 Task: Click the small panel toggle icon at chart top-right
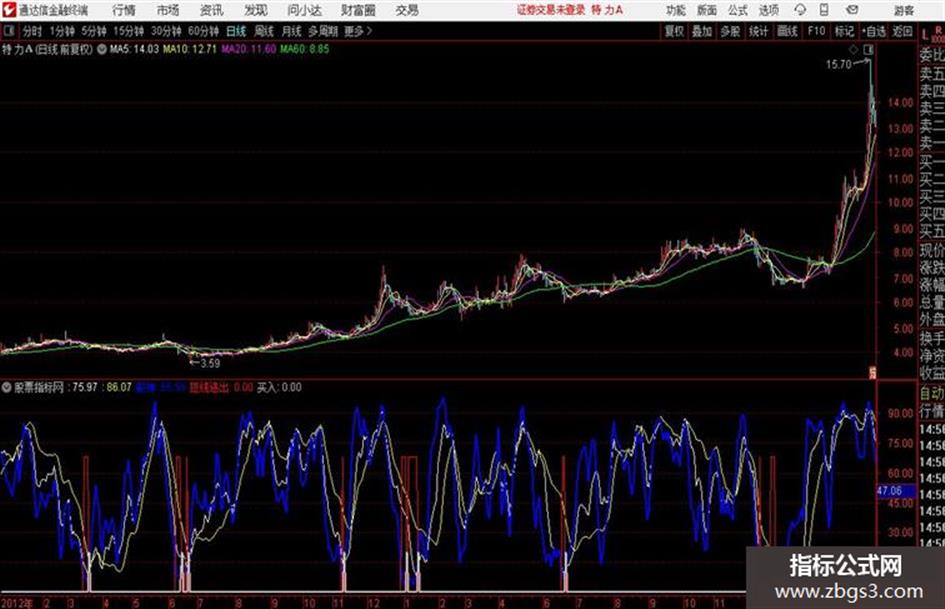click(x=868, y=49)
